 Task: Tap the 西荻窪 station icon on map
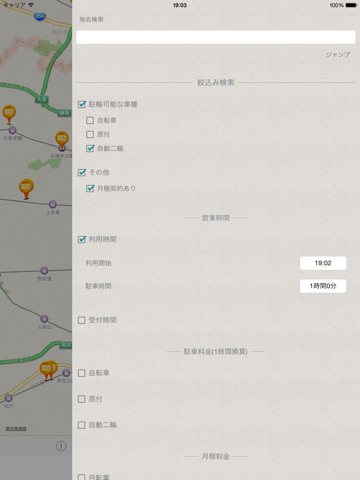44,270
